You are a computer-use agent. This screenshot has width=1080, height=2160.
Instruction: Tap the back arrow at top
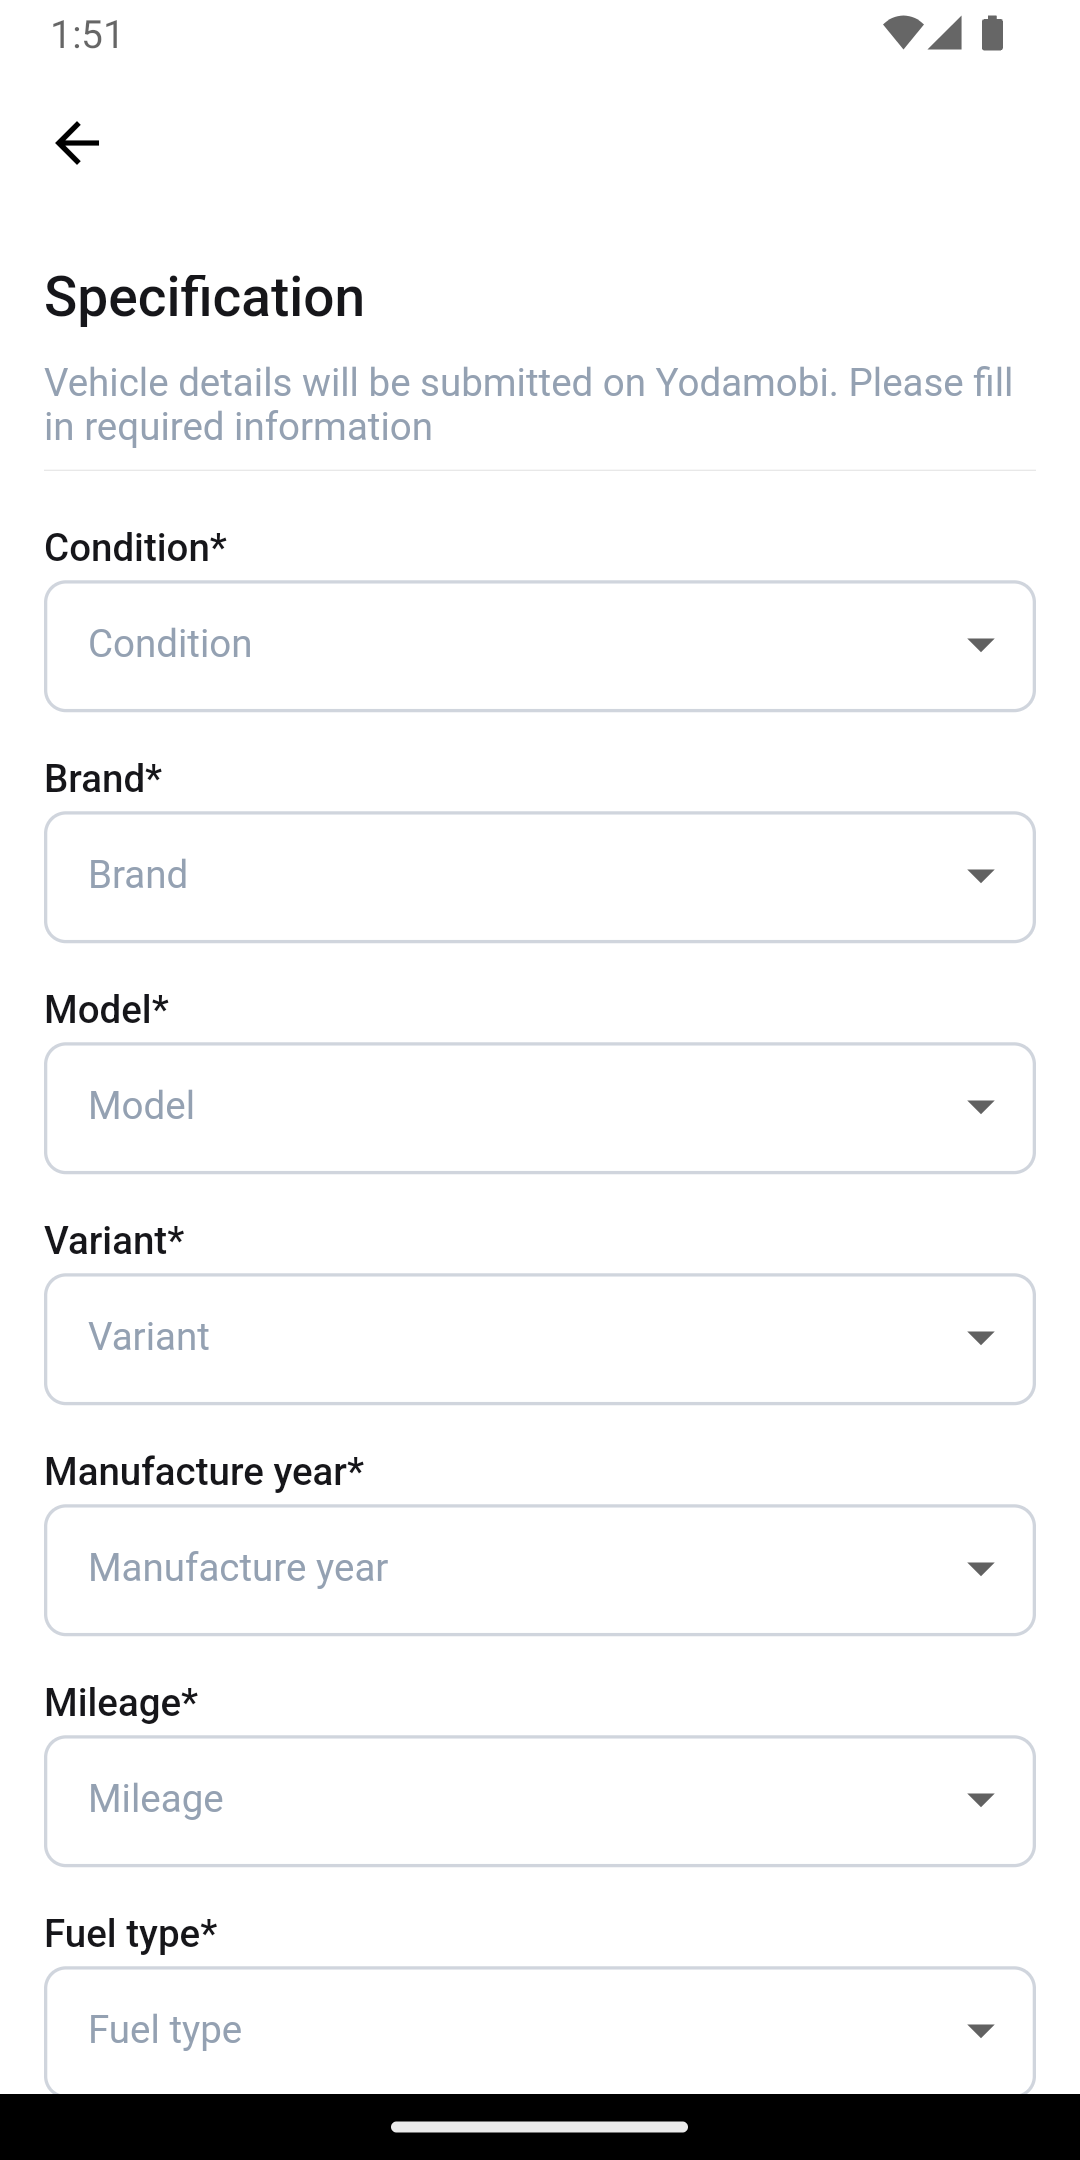pyautogui.click(x=77, y=143)
